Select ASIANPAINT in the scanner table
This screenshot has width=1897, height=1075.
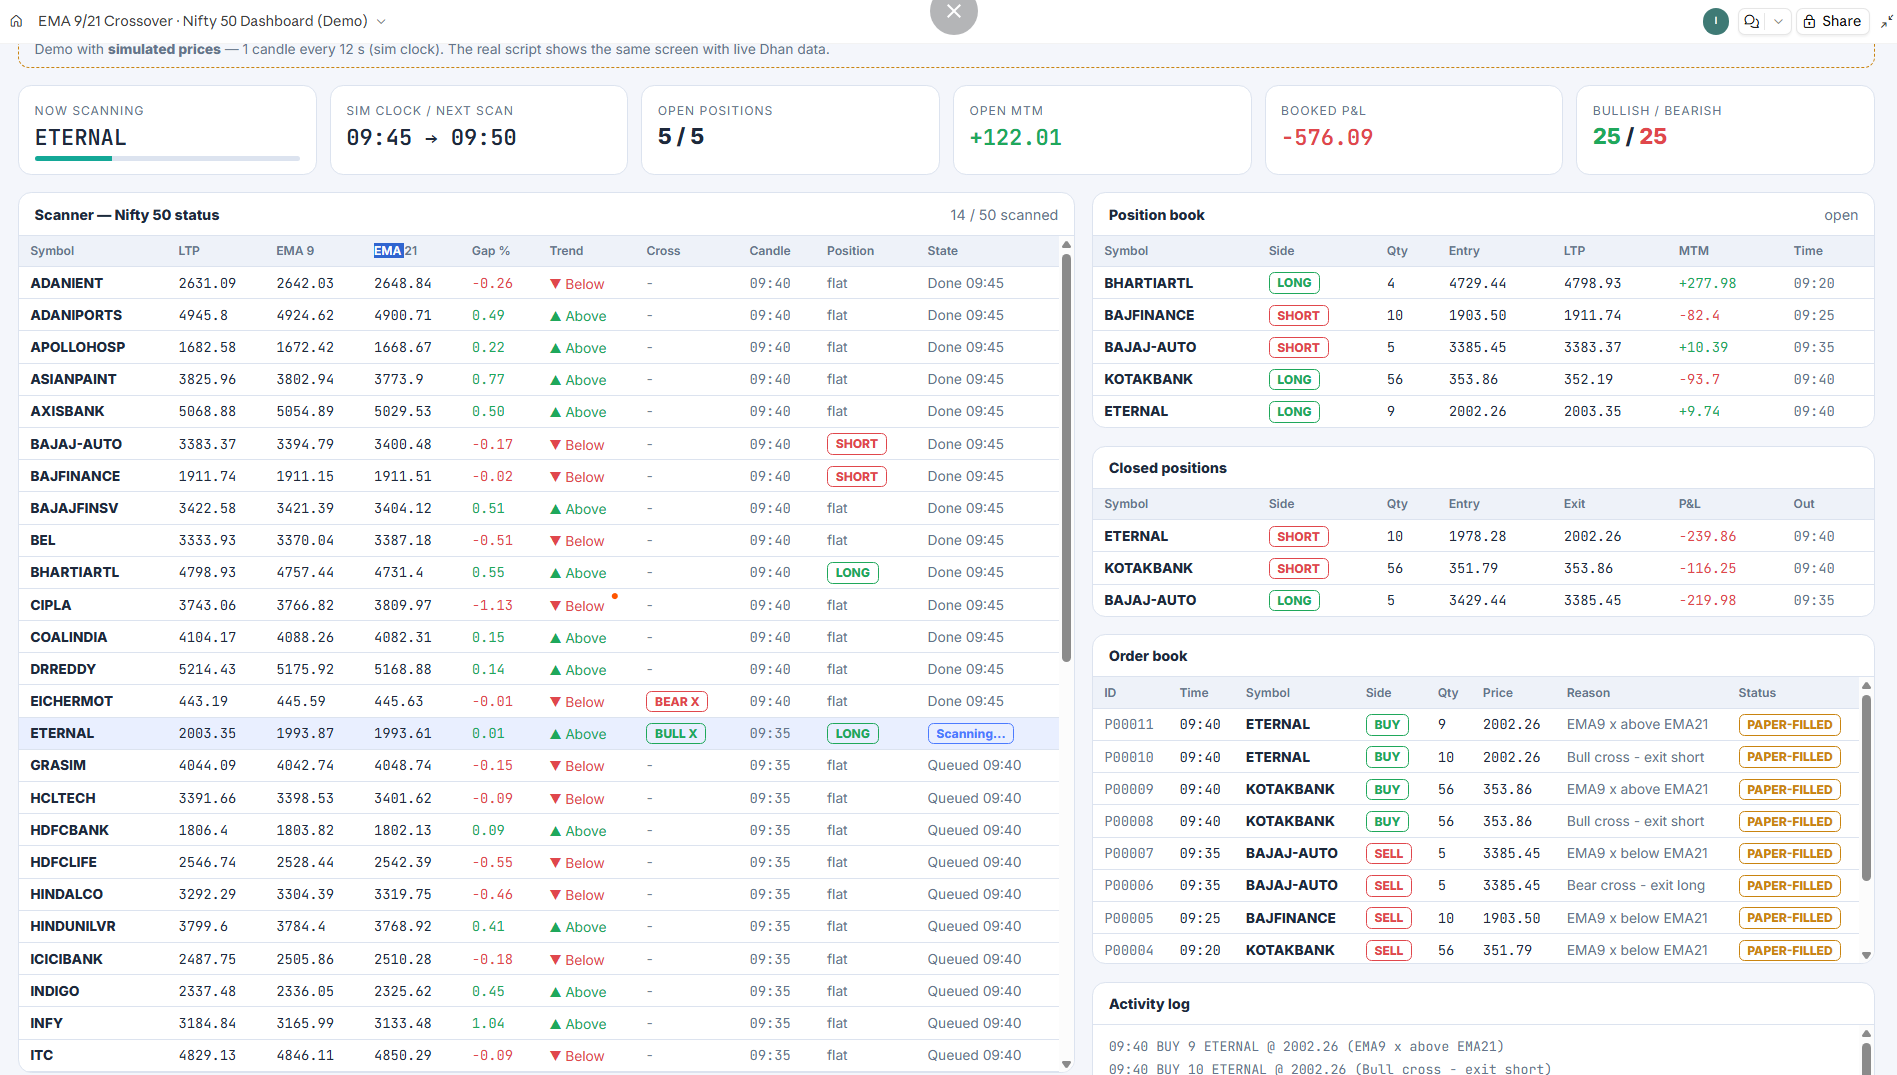tap(73, 379)
